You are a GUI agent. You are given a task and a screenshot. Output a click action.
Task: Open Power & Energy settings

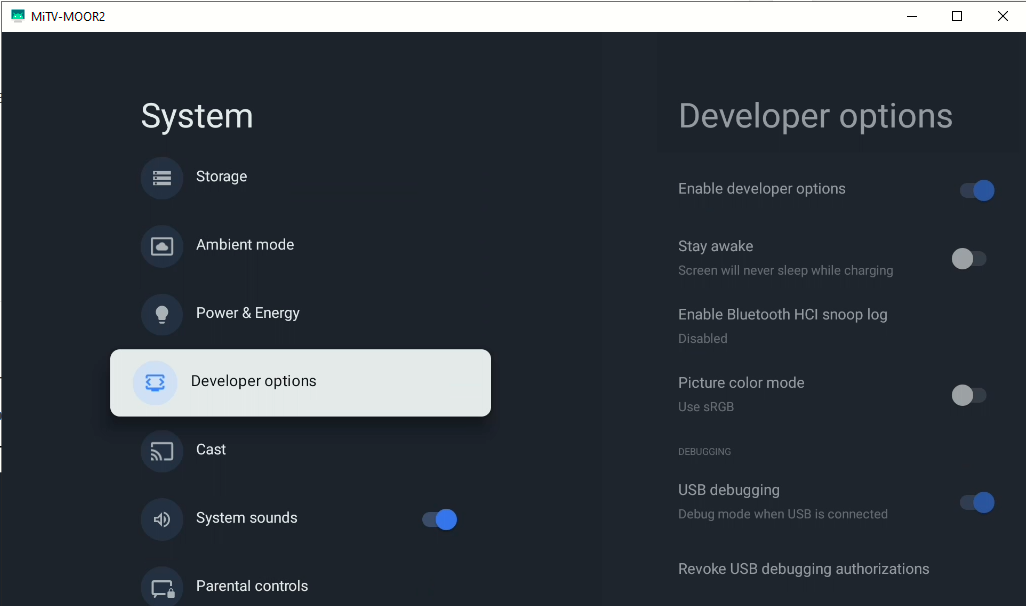300,314
